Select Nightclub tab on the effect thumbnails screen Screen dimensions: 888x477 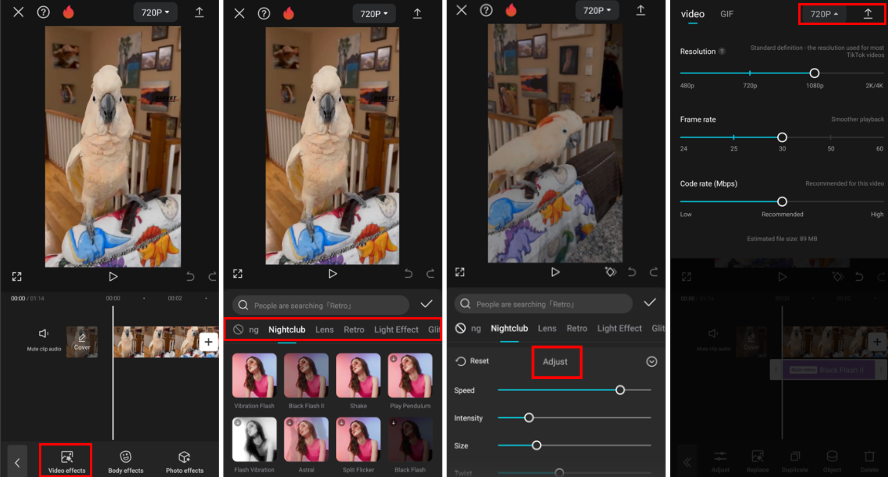(287, 330)
